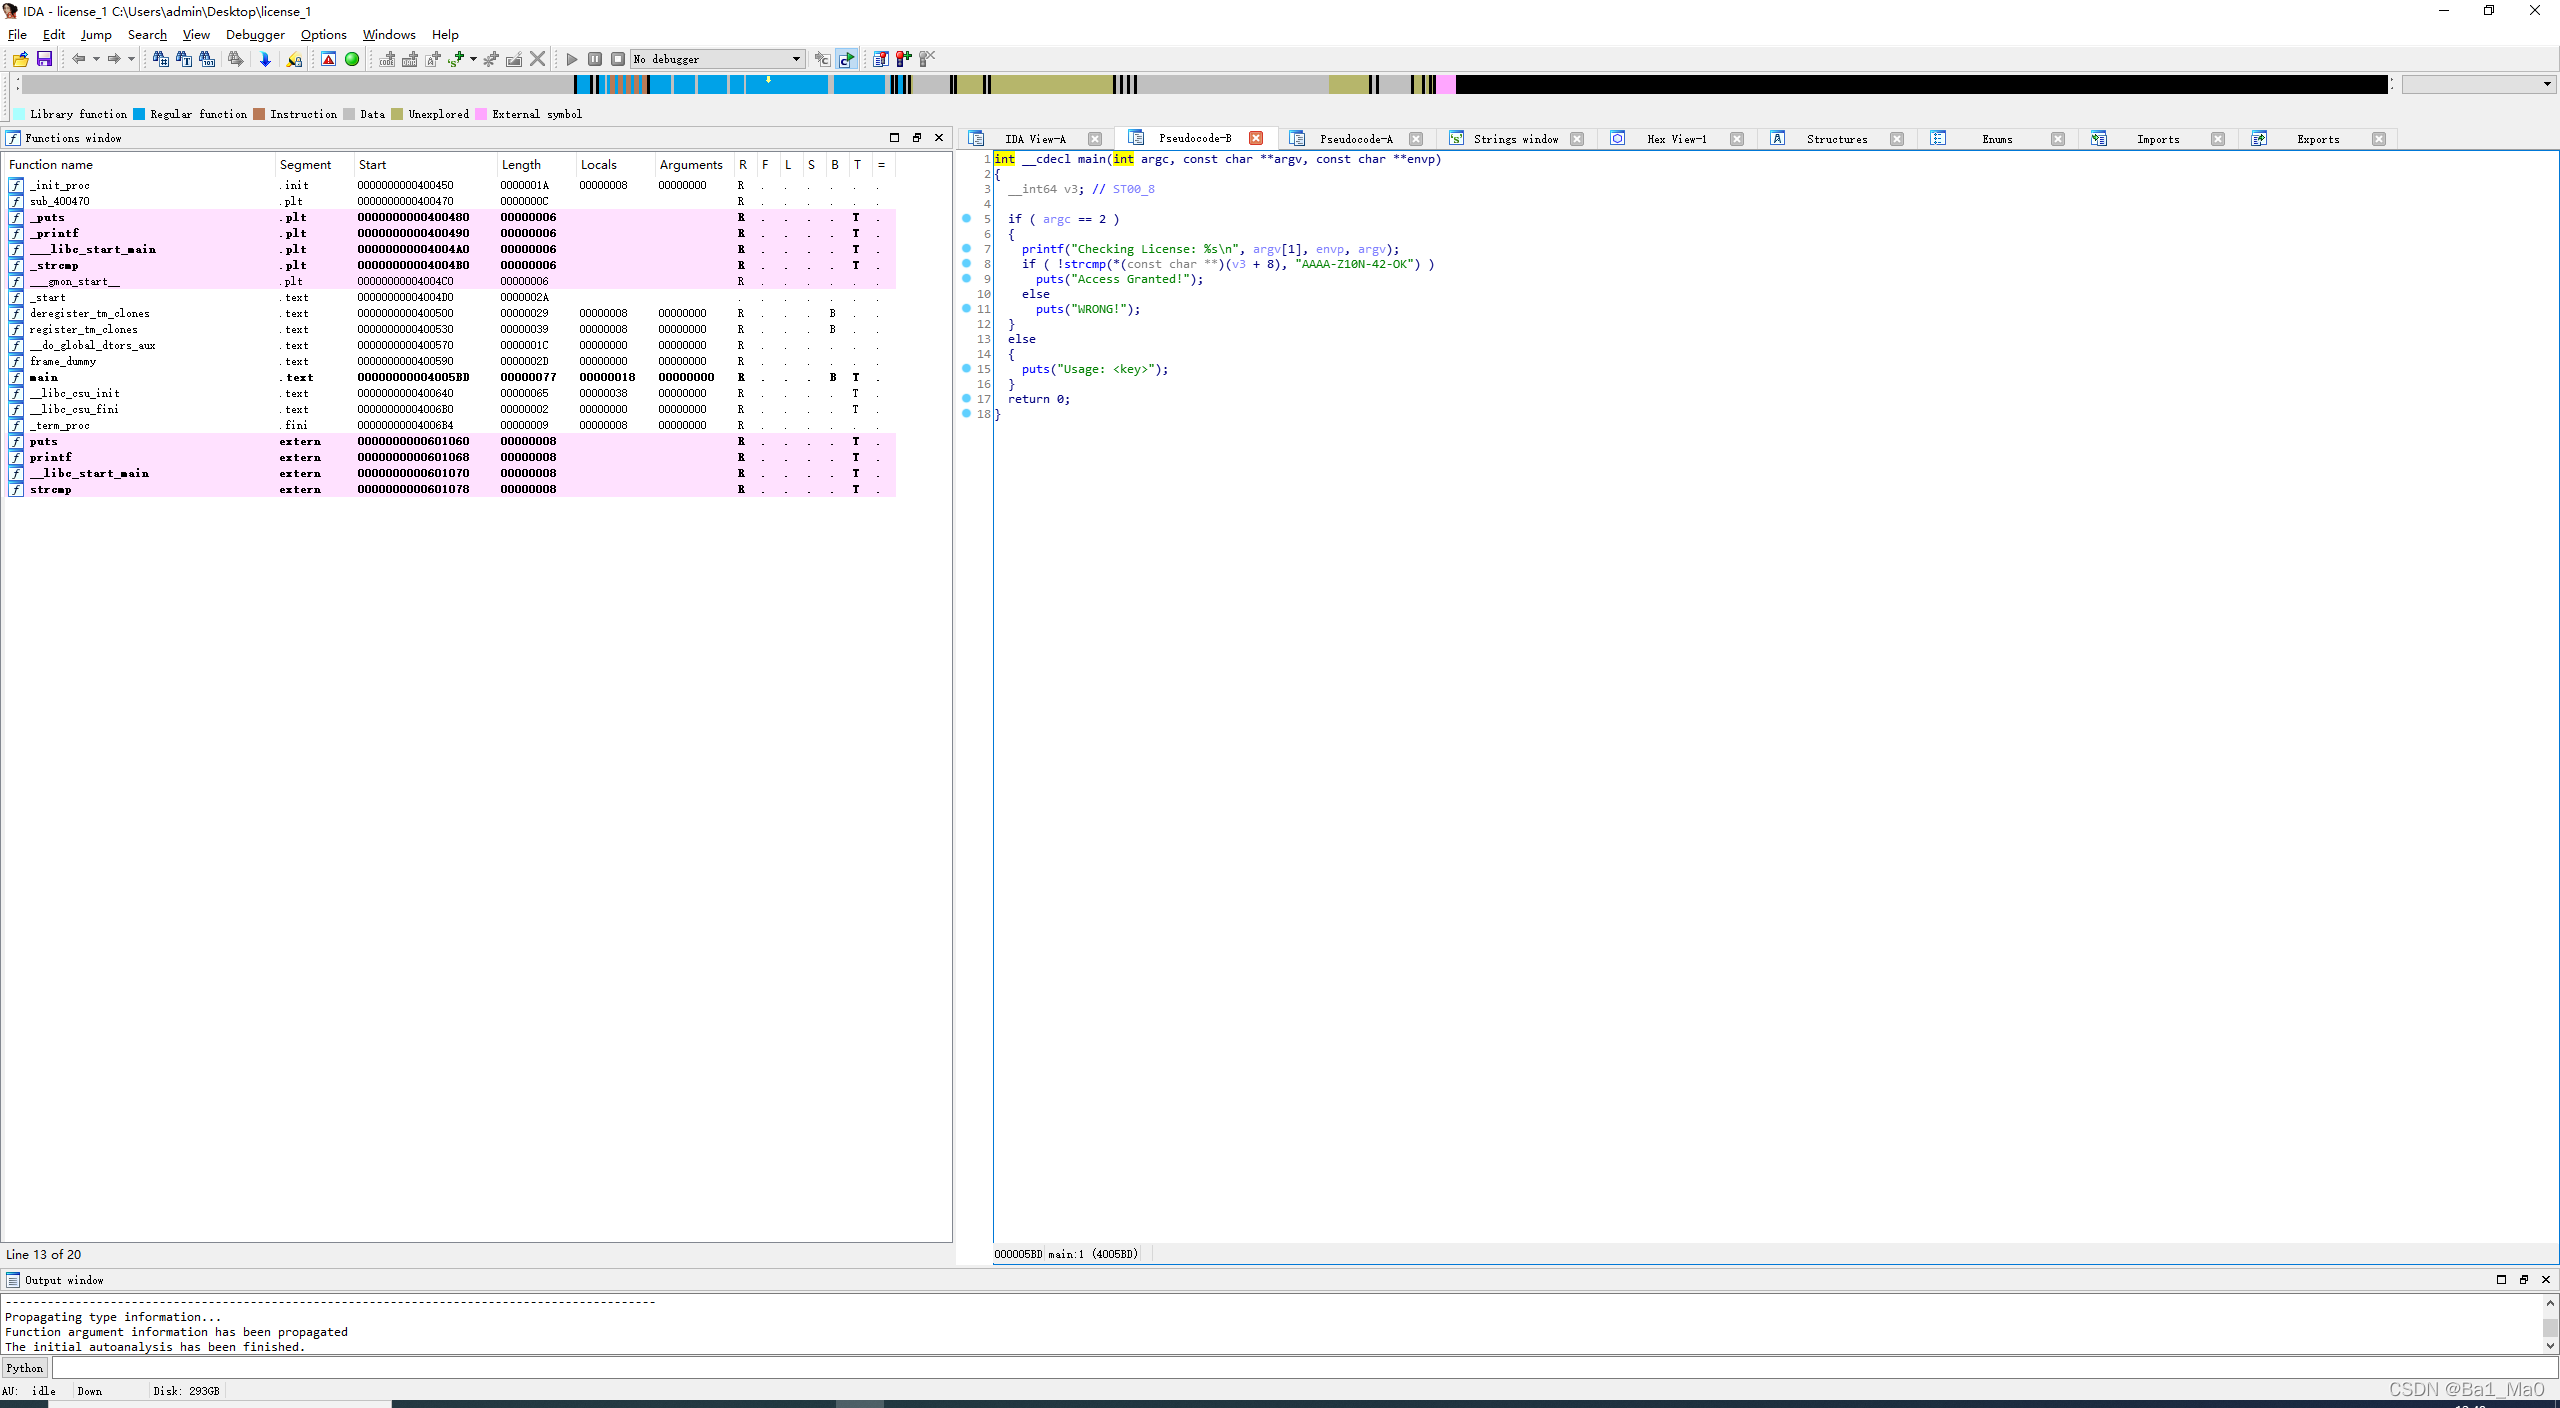2560x1408 pixels.
Task: Click the delete X toolbar icon
Action: [x=538, y=59]
